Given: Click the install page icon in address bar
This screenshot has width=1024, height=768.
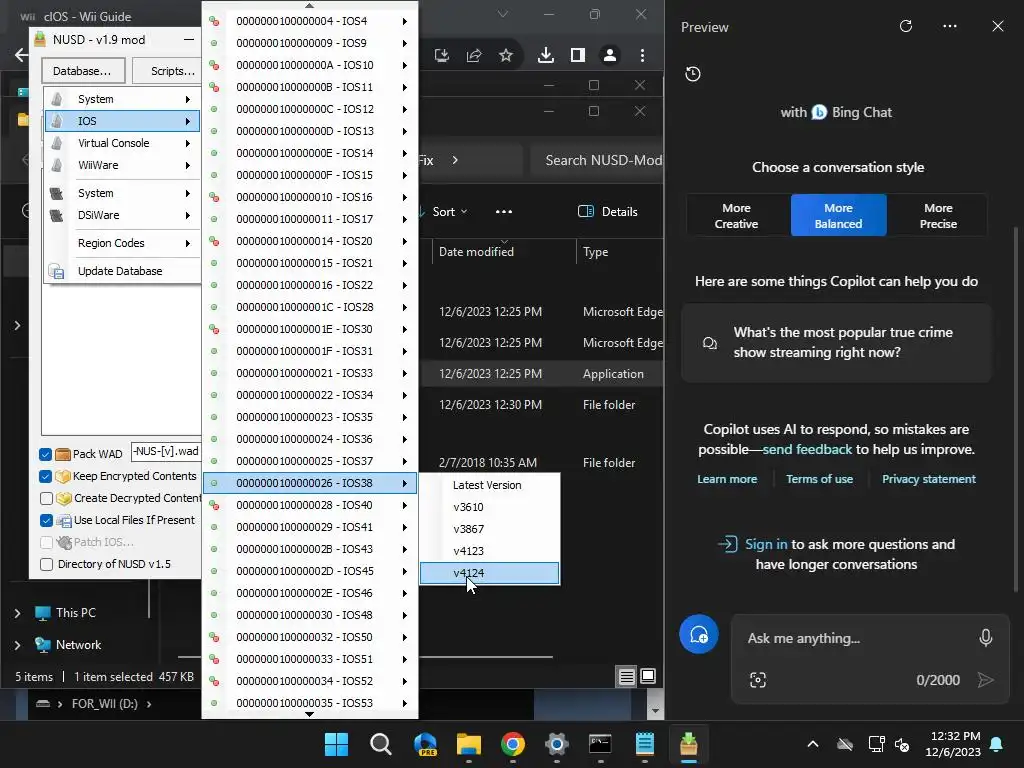Looking at the screenshot, I should [441, 56].
